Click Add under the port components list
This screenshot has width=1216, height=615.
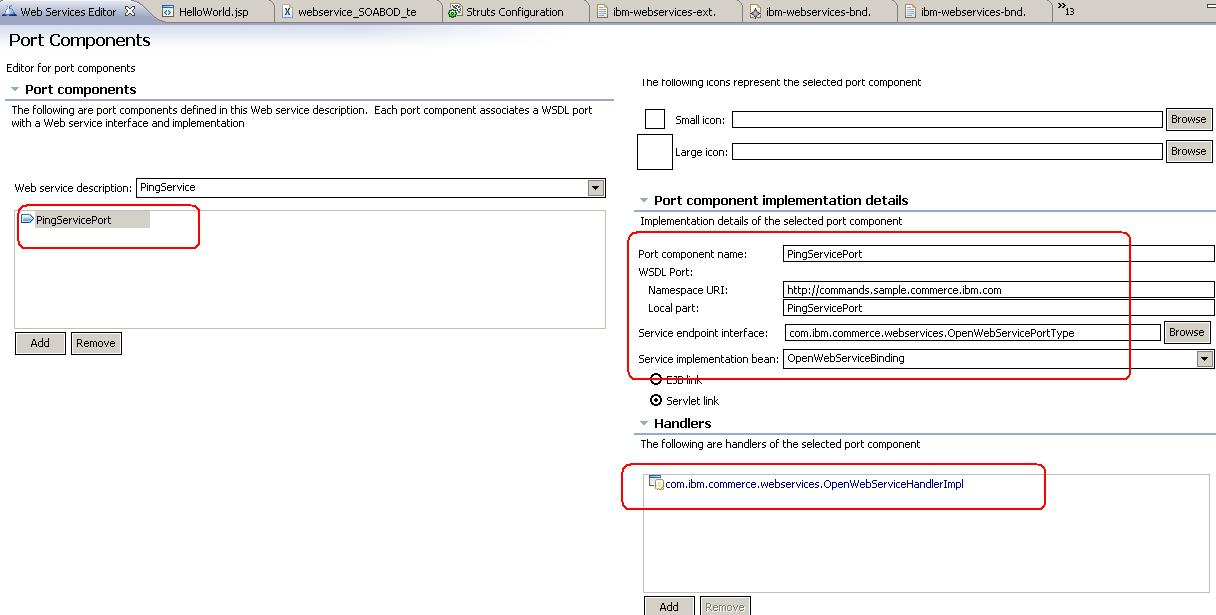[x=39, y=343]
